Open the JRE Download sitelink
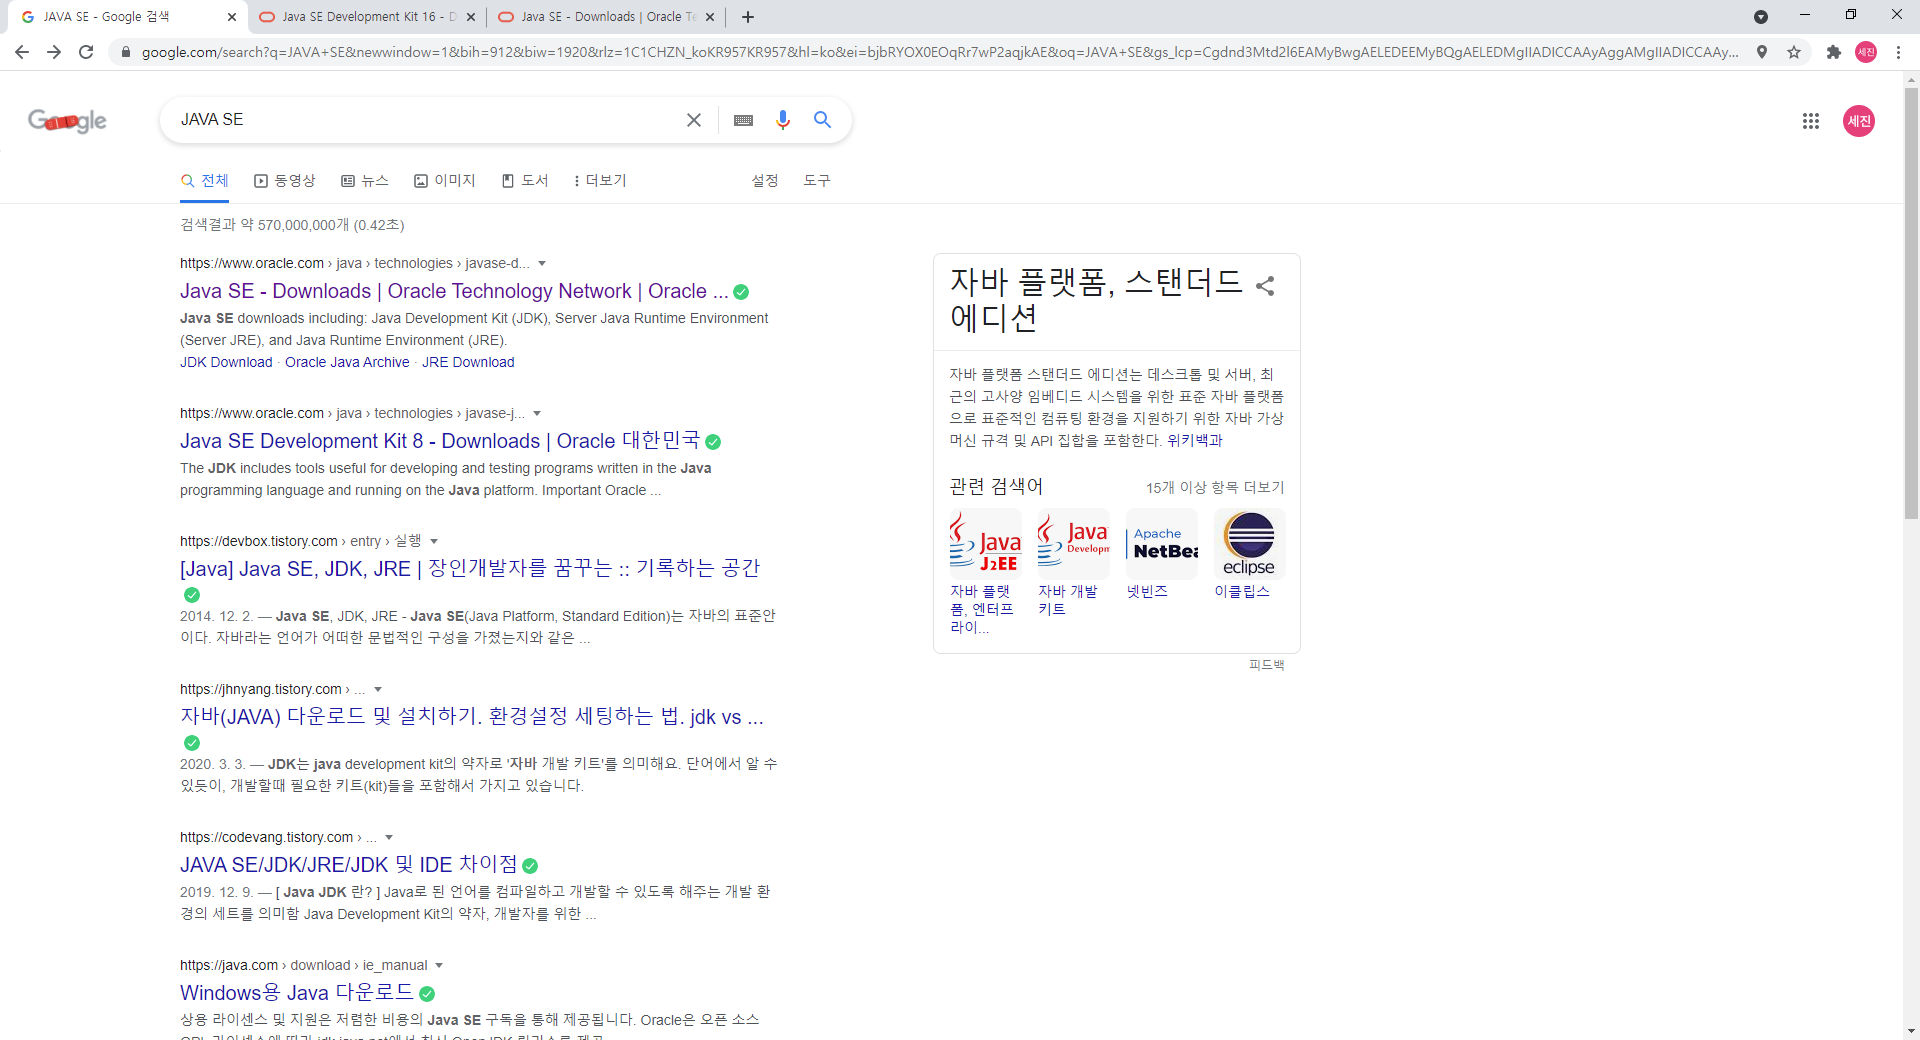 point(468,363)
